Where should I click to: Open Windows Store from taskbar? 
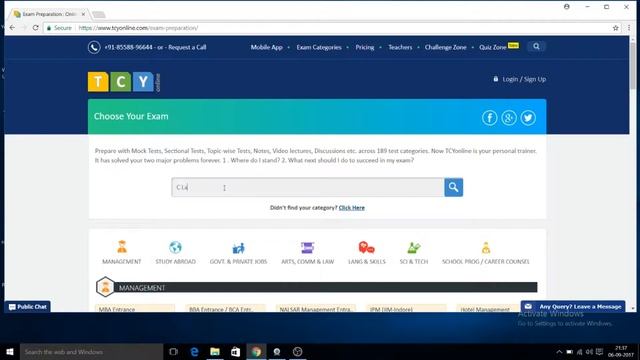click(x=236, y=351)
